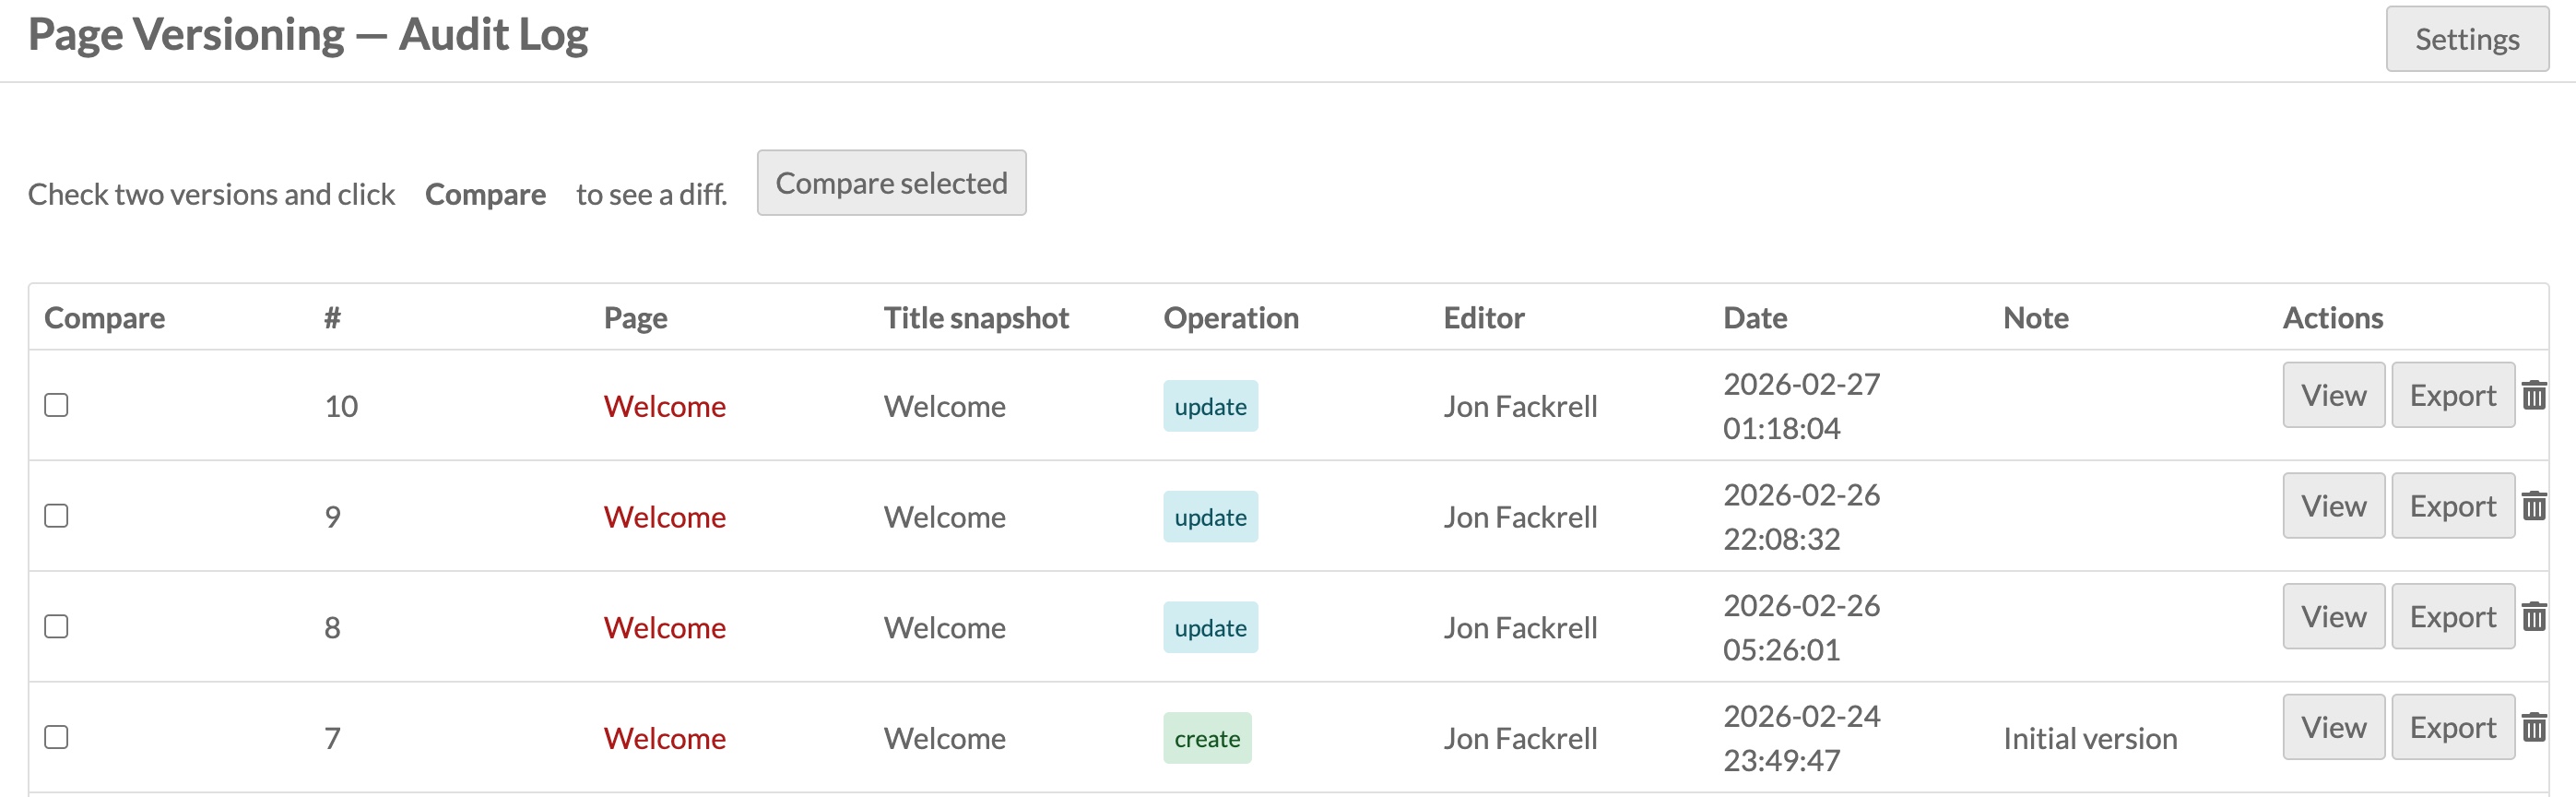Enable compare checkbox for version 7
This screenshot has height=797, width=2576.
pyautogui.click(x=57, y=737)
